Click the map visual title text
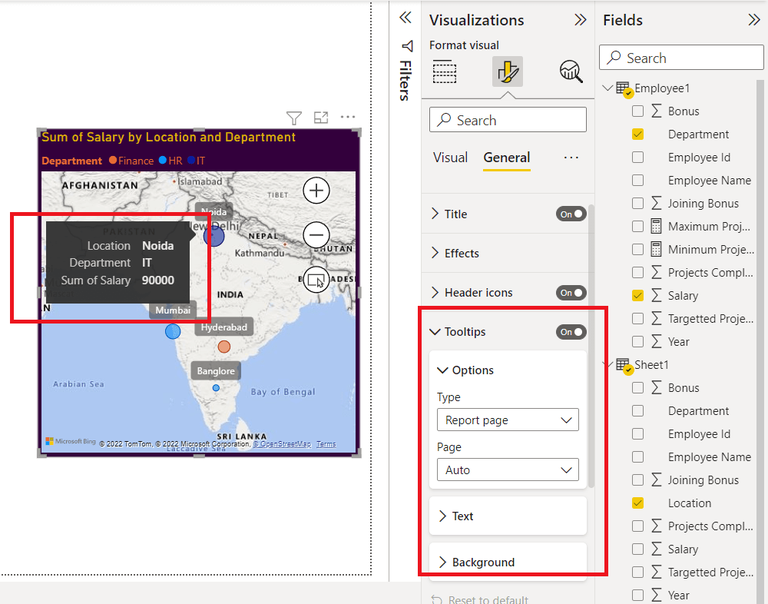 [x=168, y=137]
